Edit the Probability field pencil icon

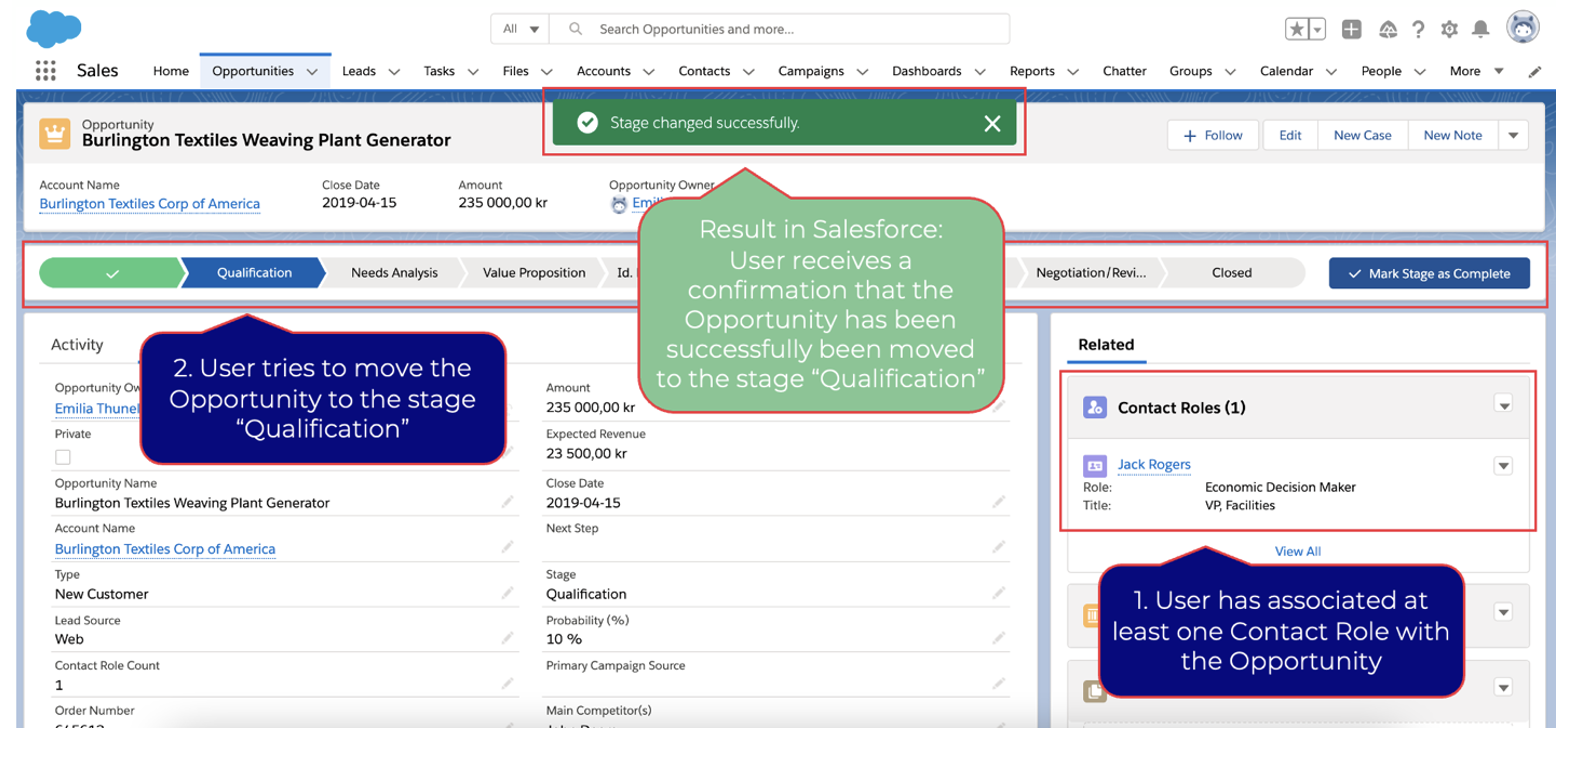tap(998, 638)
